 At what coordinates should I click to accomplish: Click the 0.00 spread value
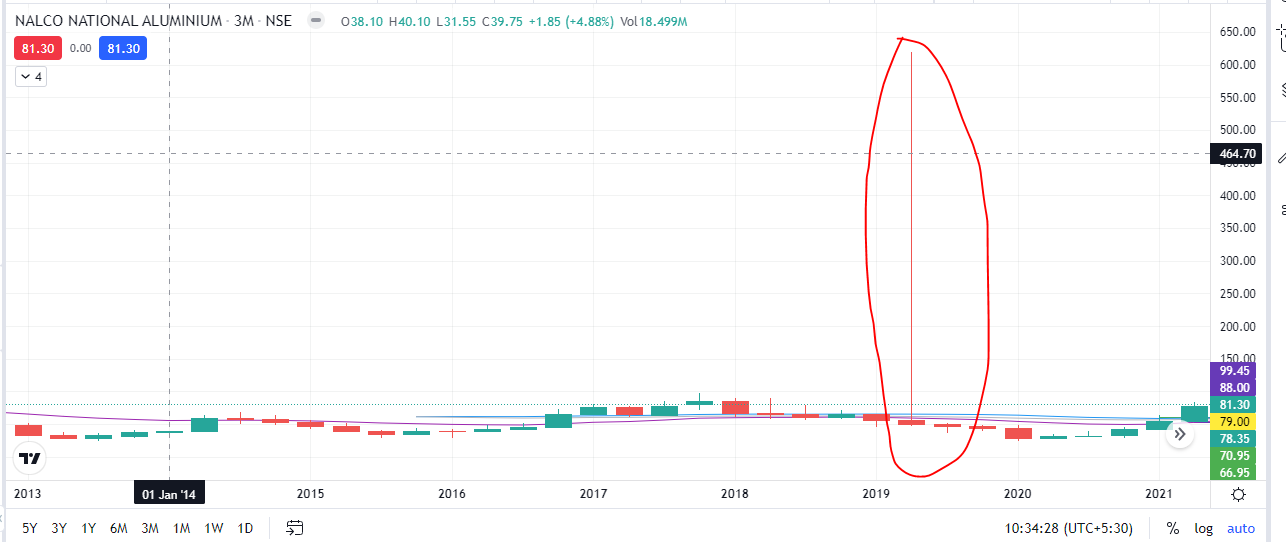(x=80, y=47)
